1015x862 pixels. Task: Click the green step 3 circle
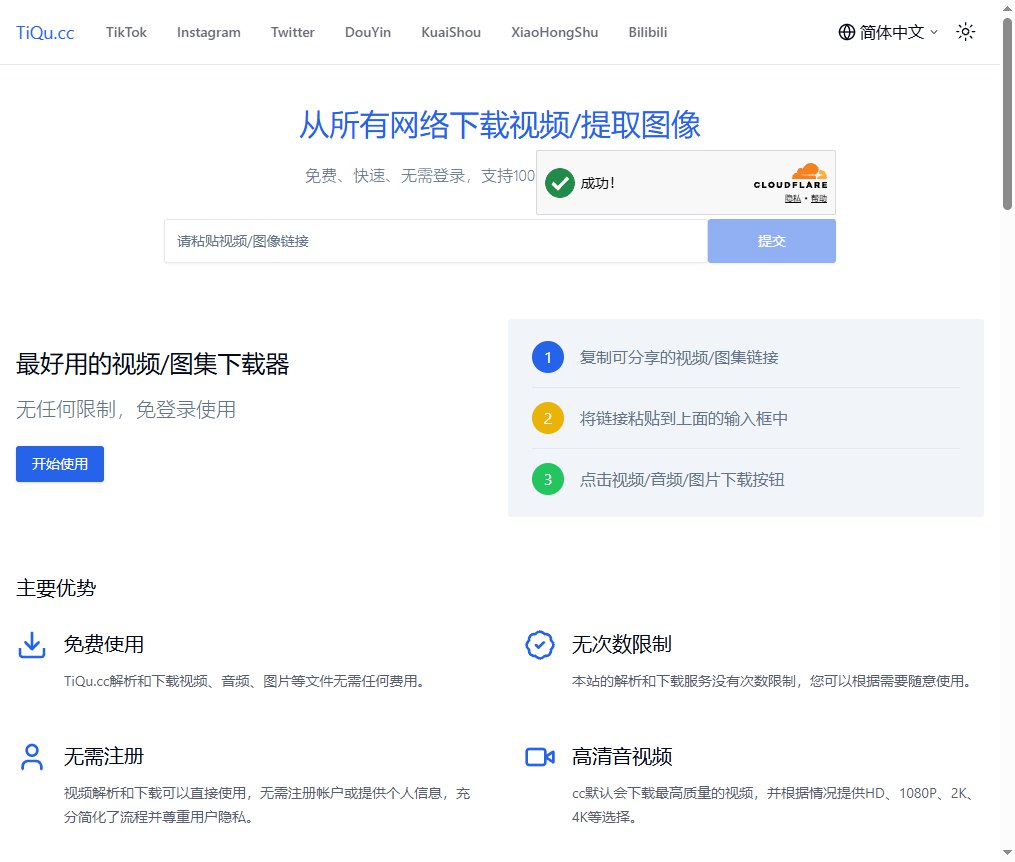[548, 479]
